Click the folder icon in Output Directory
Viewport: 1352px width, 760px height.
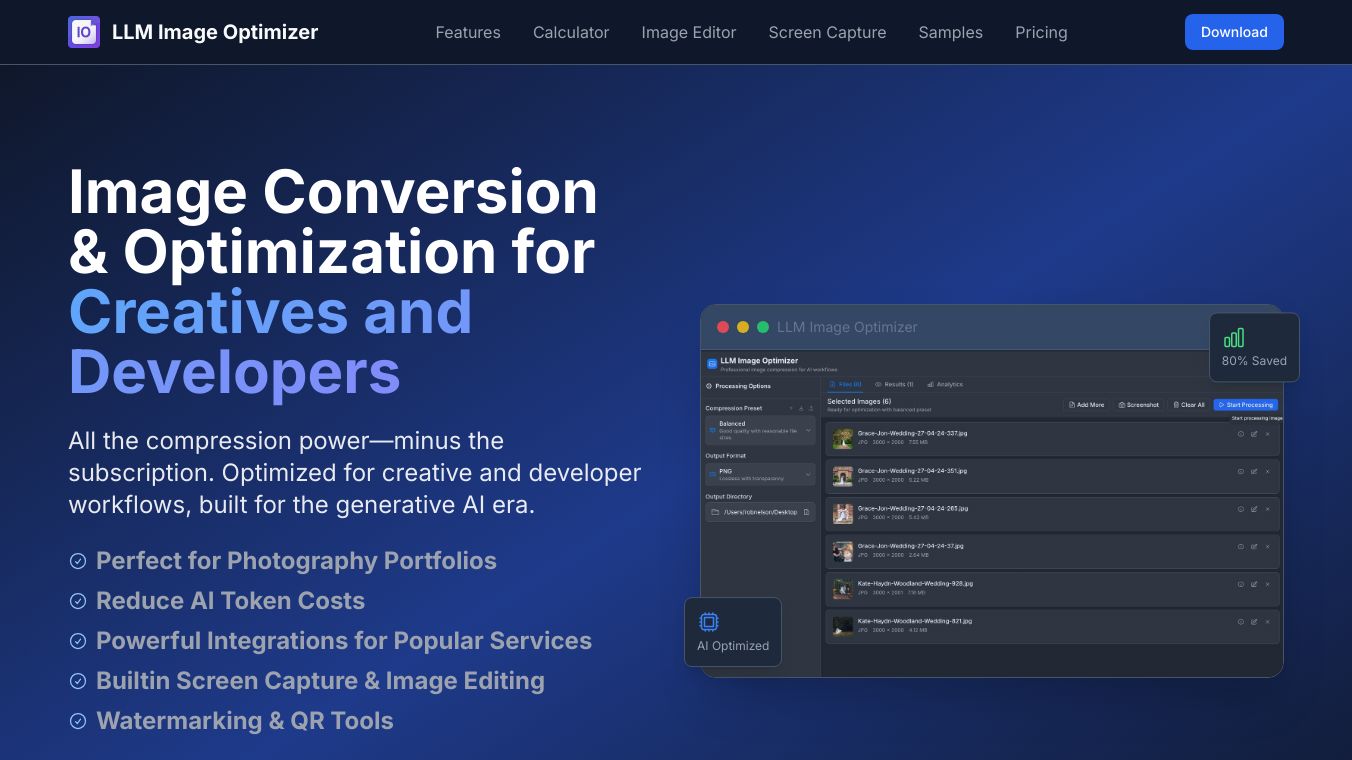pyautogui.click(x=715, y=512)
